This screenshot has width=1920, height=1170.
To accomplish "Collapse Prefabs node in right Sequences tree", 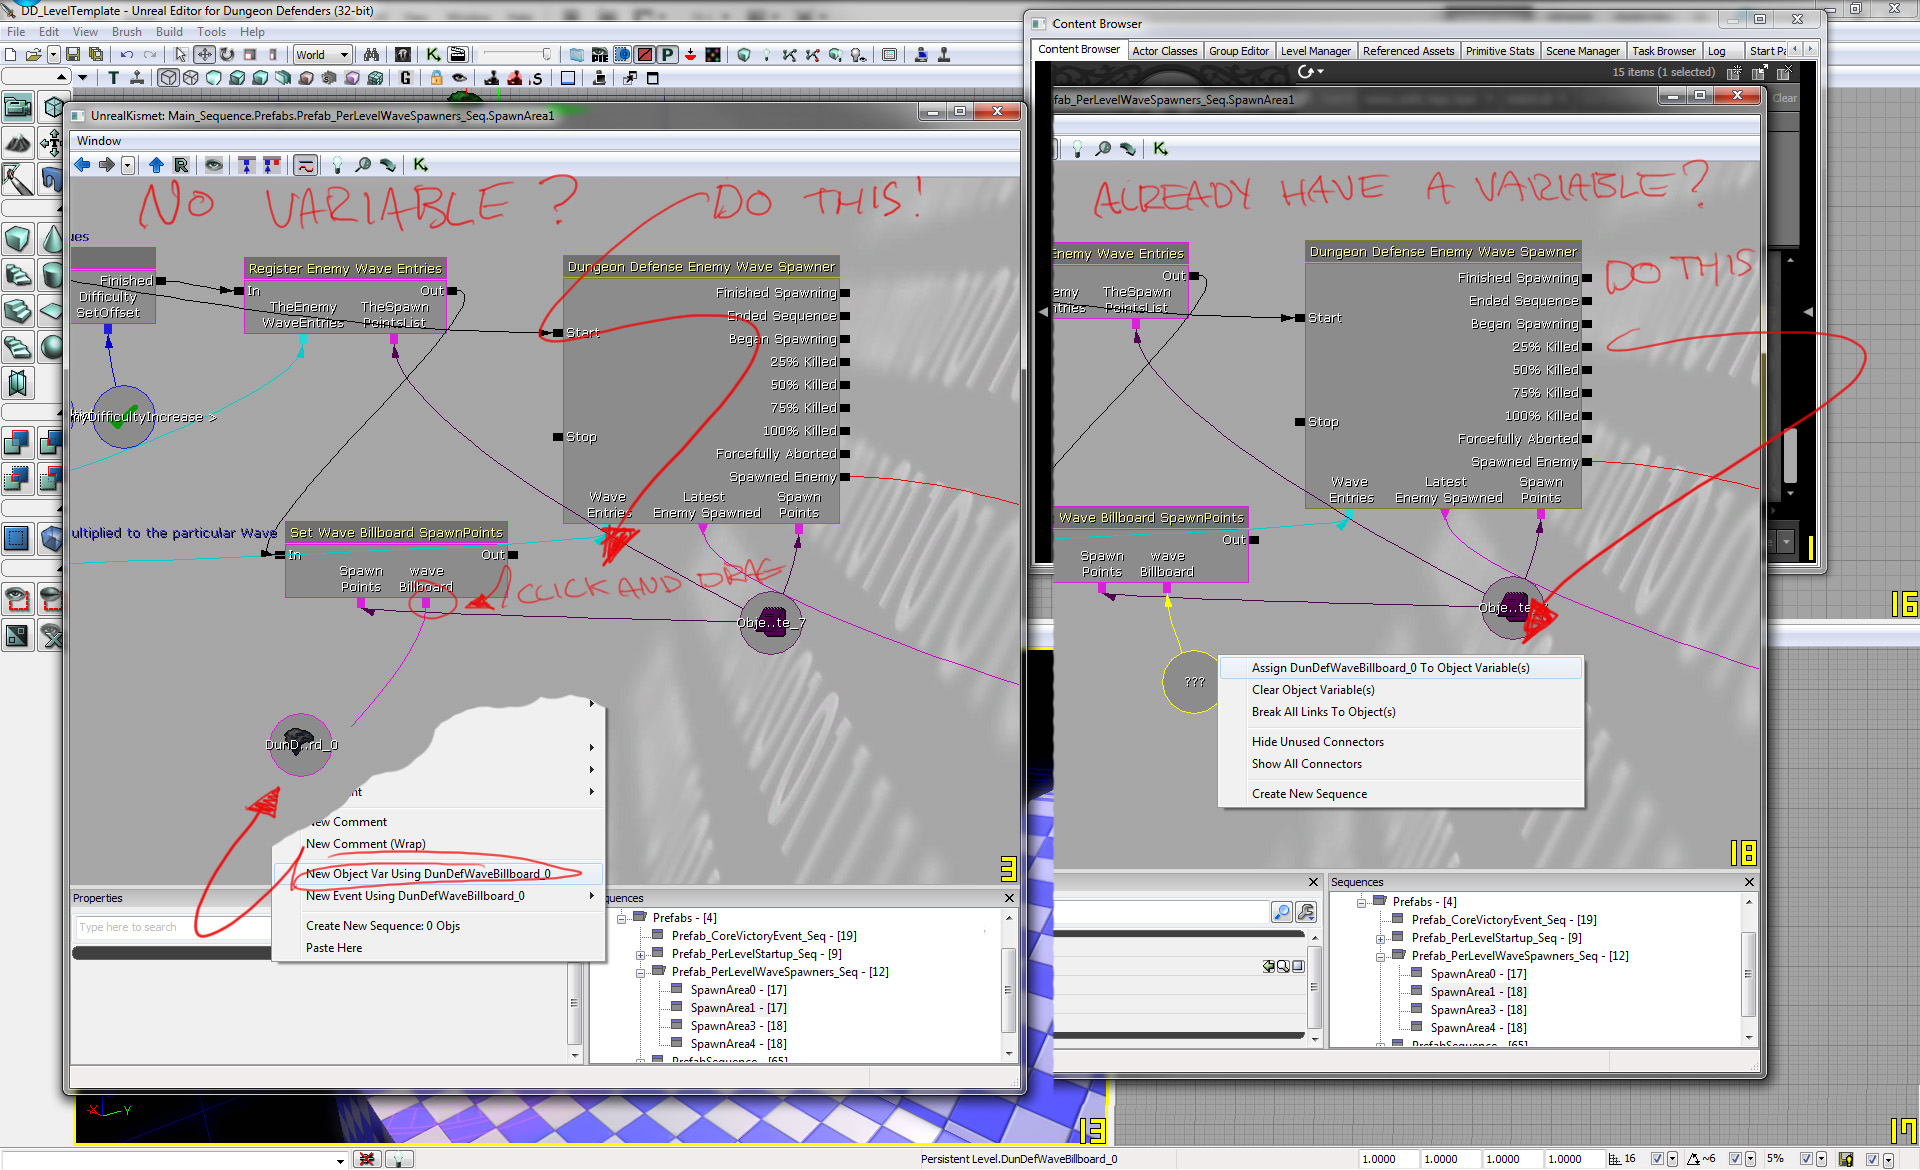I will [1361, 902].
